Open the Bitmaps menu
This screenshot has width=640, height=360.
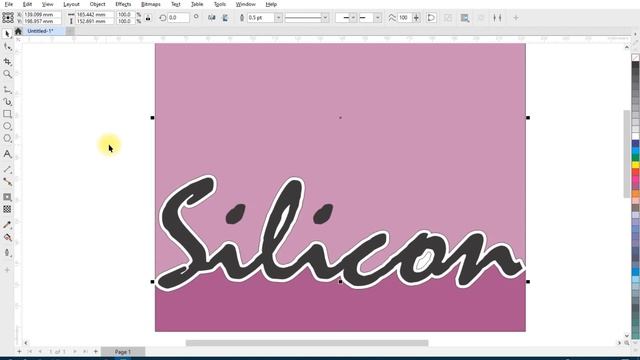151,4
